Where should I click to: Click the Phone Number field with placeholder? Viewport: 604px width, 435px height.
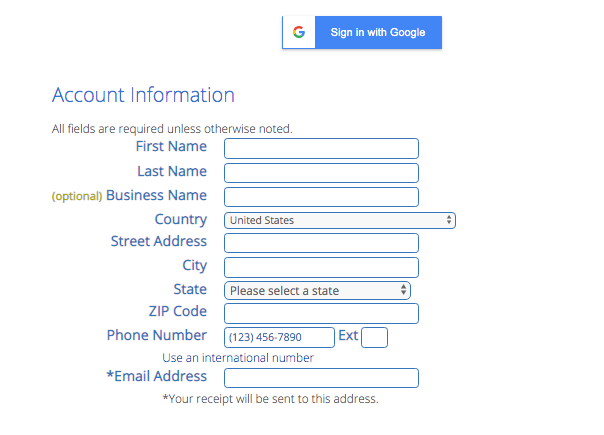click(279, 337)
